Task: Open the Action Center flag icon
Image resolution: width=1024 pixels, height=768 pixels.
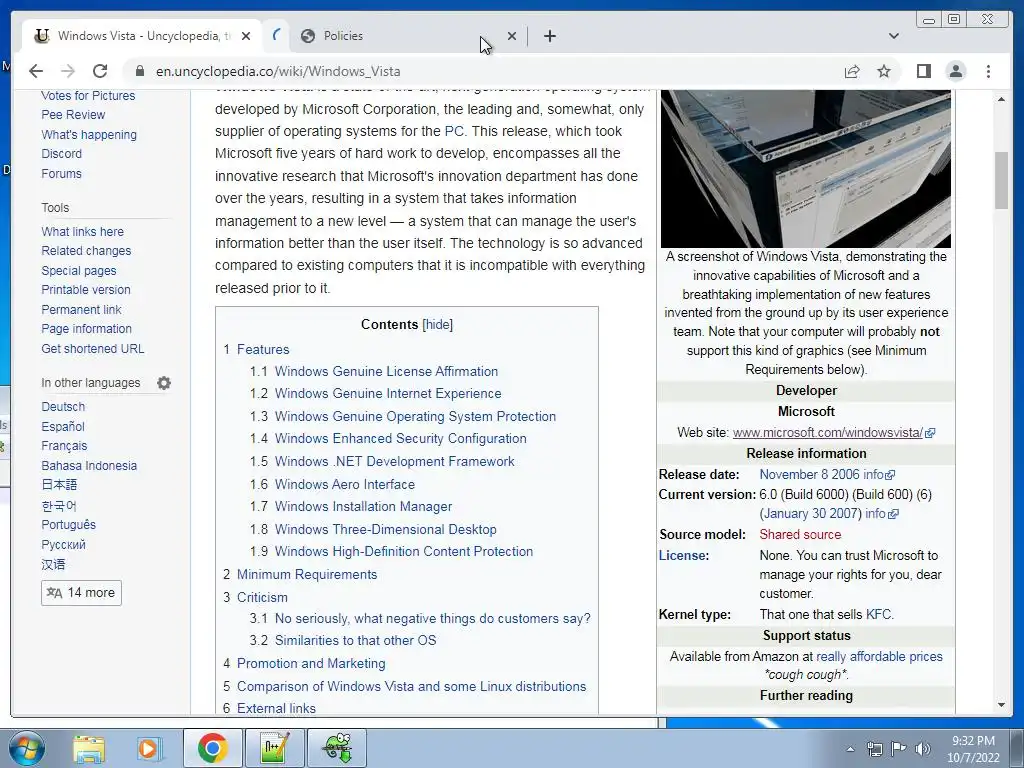Action: click(899, 749)
